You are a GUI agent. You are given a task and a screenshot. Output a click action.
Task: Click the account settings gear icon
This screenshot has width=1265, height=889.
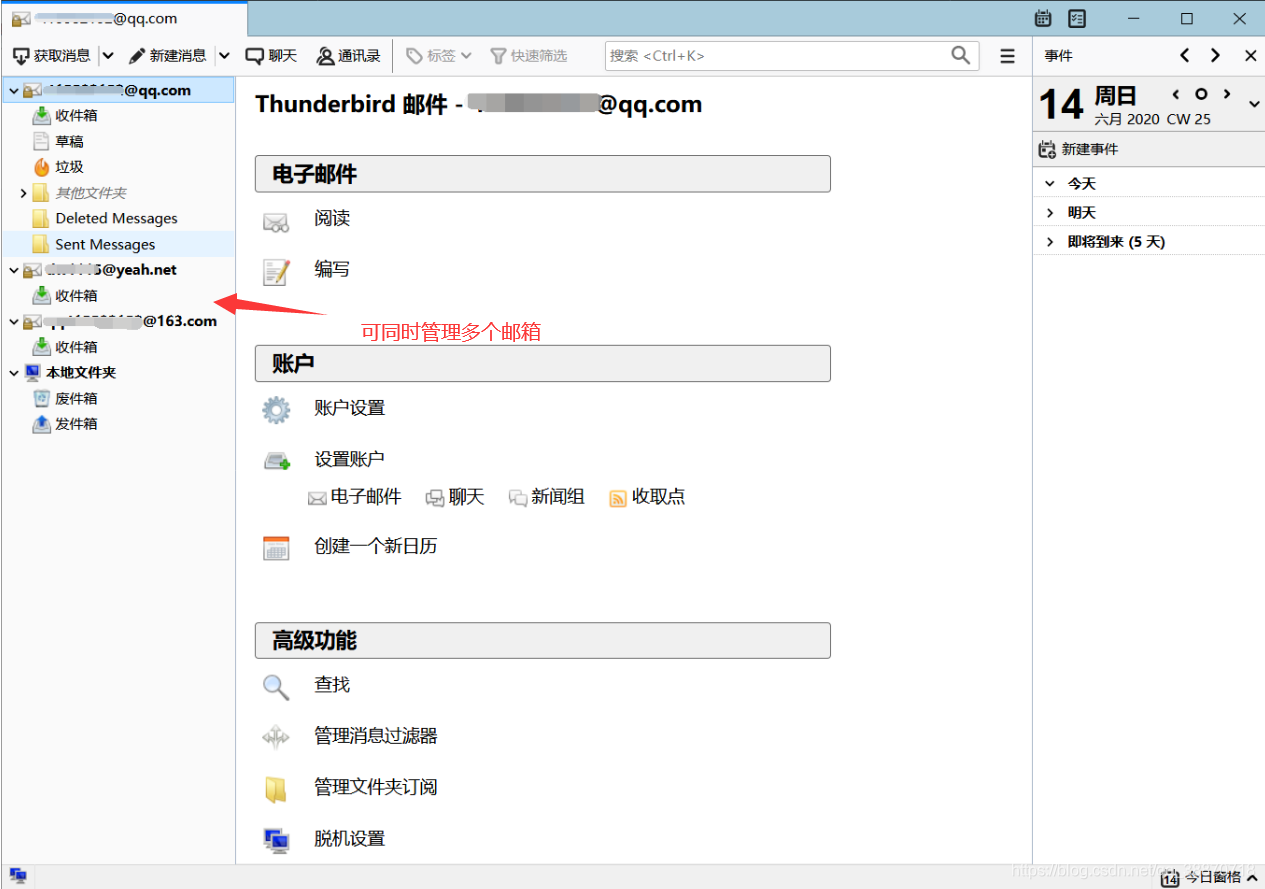coord(276,410)
